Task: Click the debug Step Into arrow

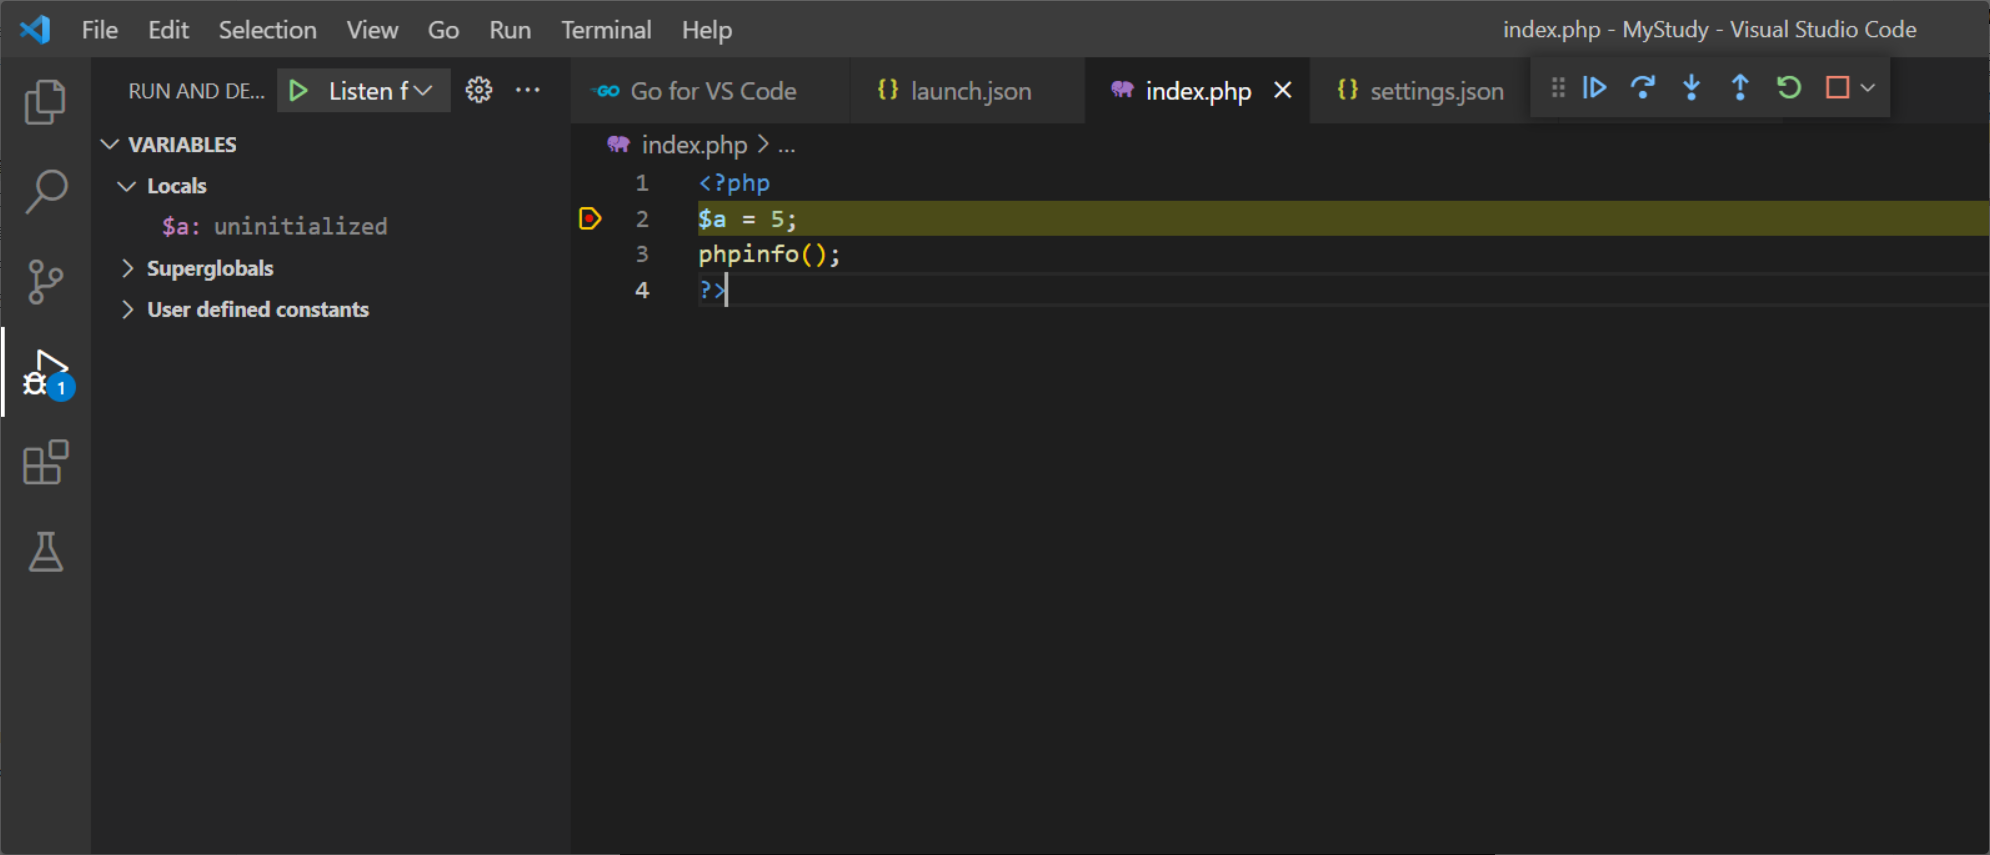Action: pos(1692,88)
